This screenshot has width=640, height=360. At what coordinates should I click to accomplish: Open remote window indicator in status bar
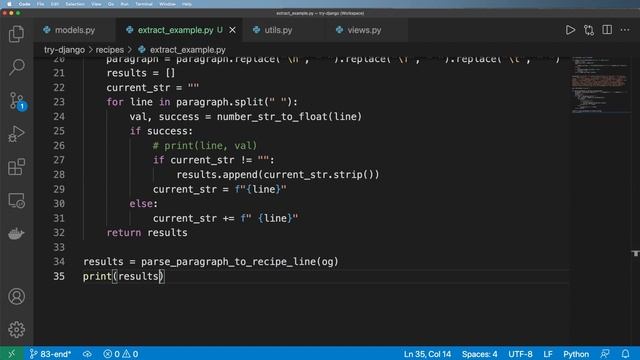[11, 353]
